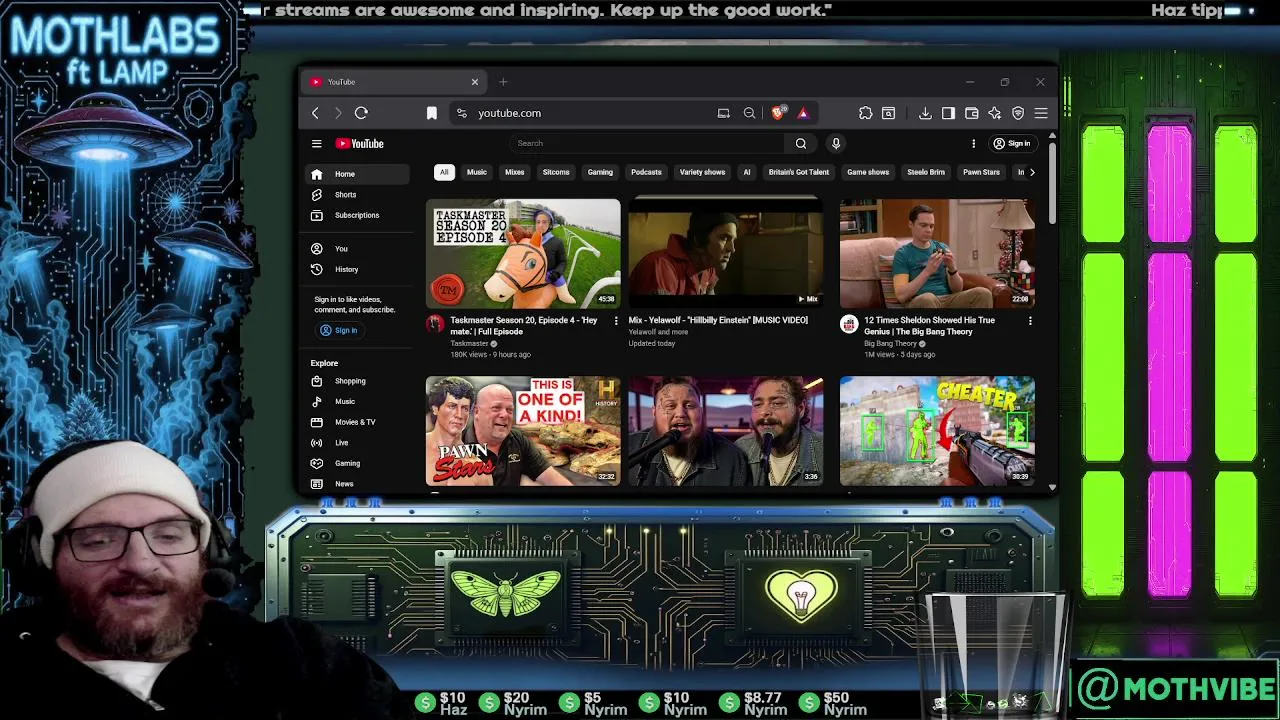Open the Brave Wallet icon
Image resolution: width=1280 pixels, height=720 pixels.
tap(971, 113)
